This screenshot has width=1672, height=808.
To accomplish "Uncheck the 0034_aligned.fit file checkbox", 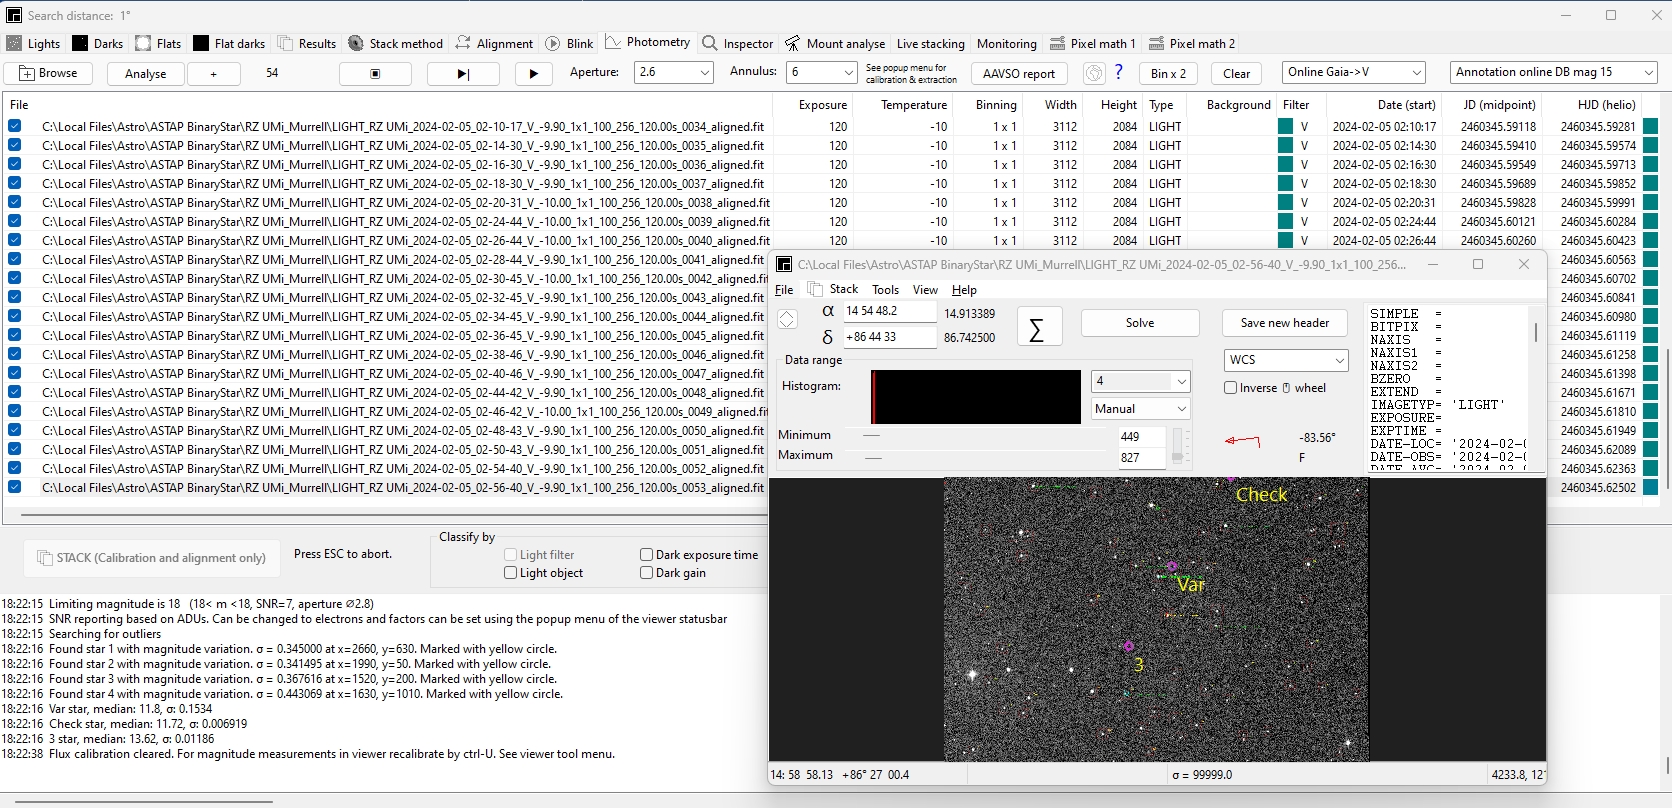I will click(x=15, y=126).
